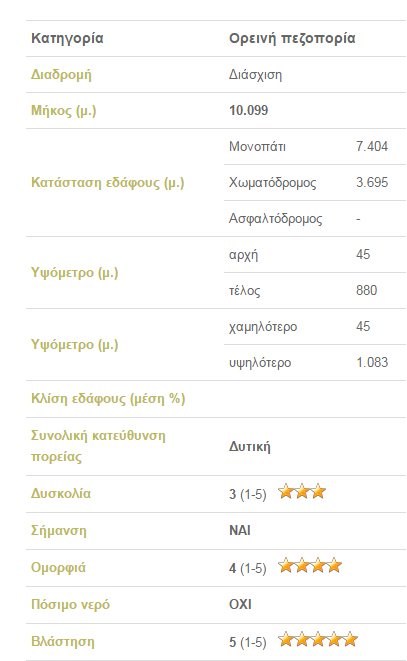Click the first star in Δυσκολία row
The width and height of the screenshot is (407, 661).
(286, 492)
